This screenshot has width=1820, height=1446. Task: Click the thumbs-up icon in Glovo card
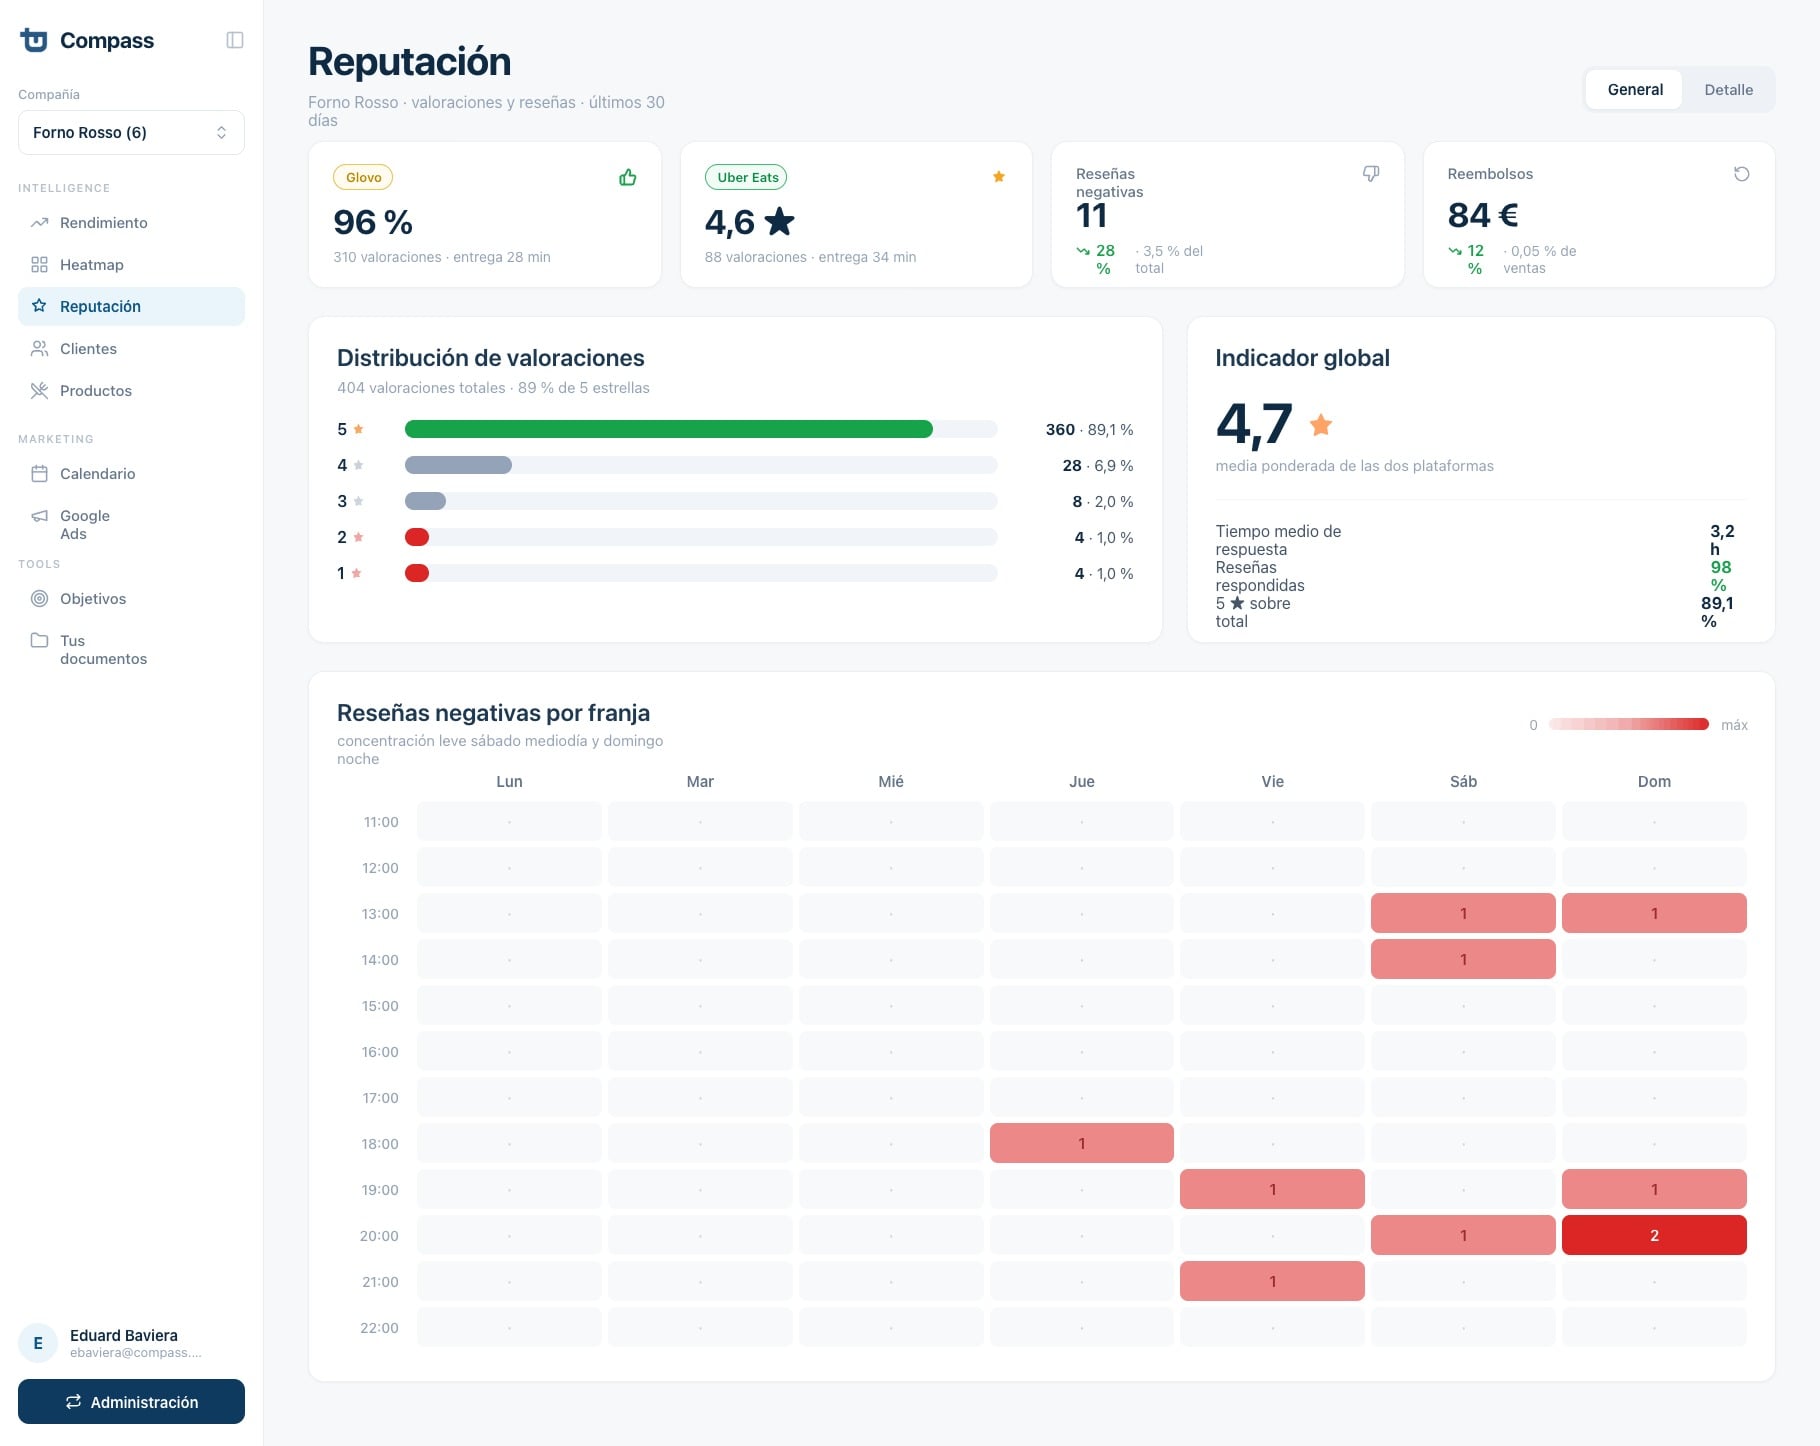pyautogui.click(x=628, y=178)
